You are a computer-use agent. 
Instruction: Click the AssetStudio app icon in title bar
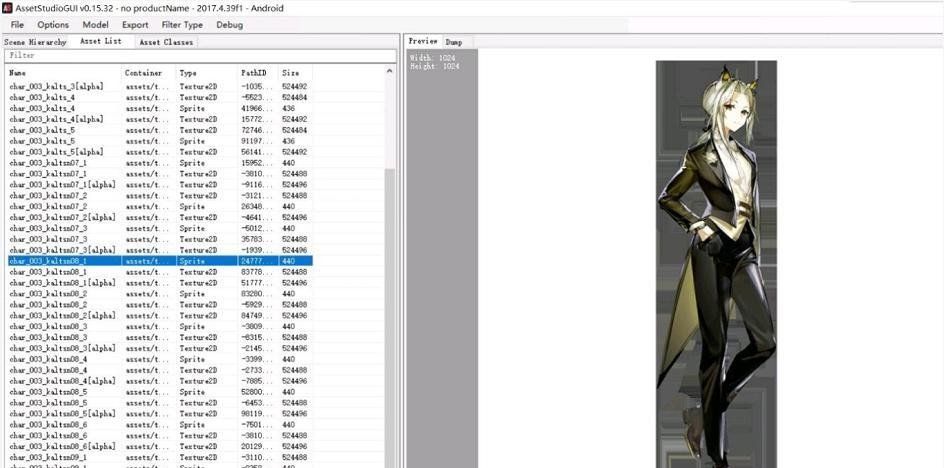(x=9, y=8)
